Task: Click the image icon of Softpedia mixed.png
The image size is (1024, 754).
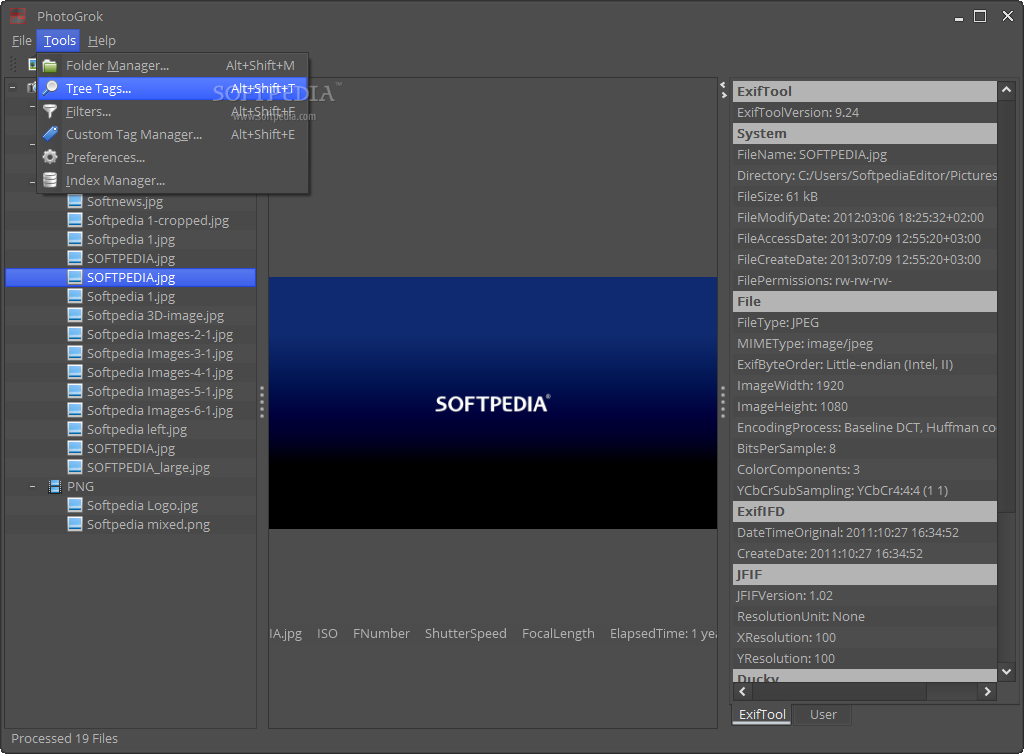Action: [75, 525]
